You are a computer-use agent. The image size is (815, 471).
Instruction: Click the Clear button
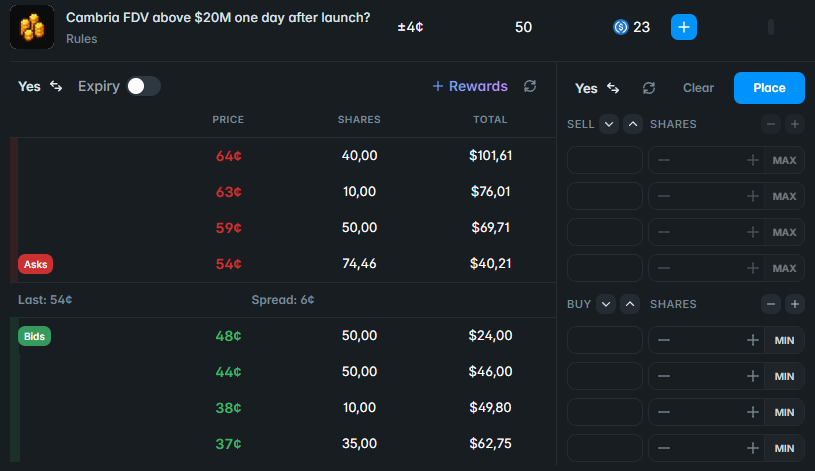pyautogui.click(x=698, y=88)
